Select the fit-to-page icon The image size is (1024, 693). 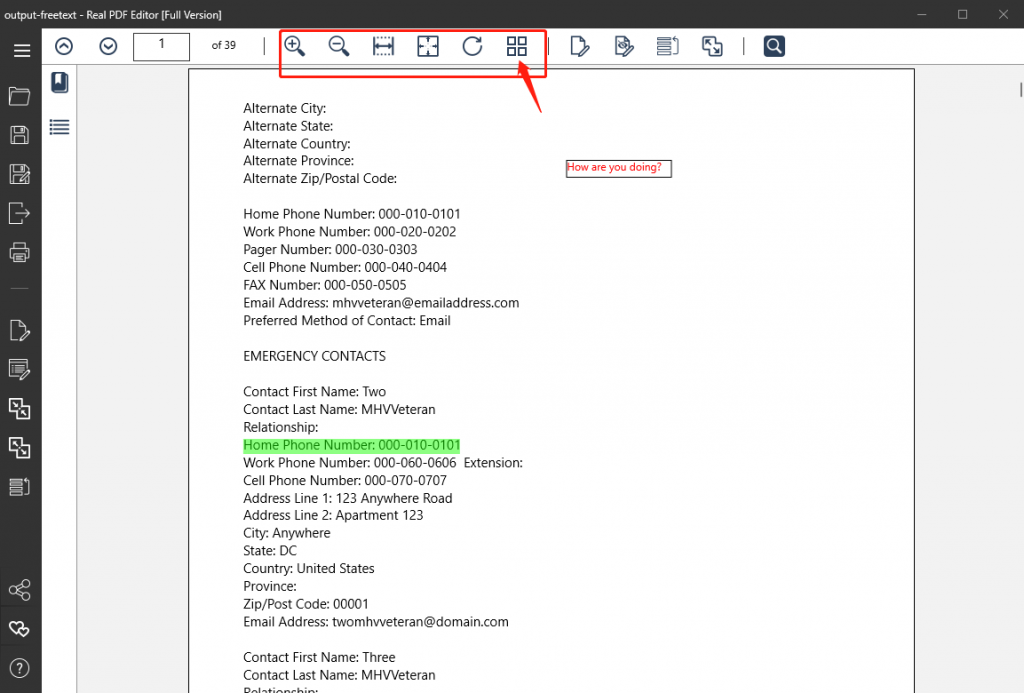coord(428,46)
